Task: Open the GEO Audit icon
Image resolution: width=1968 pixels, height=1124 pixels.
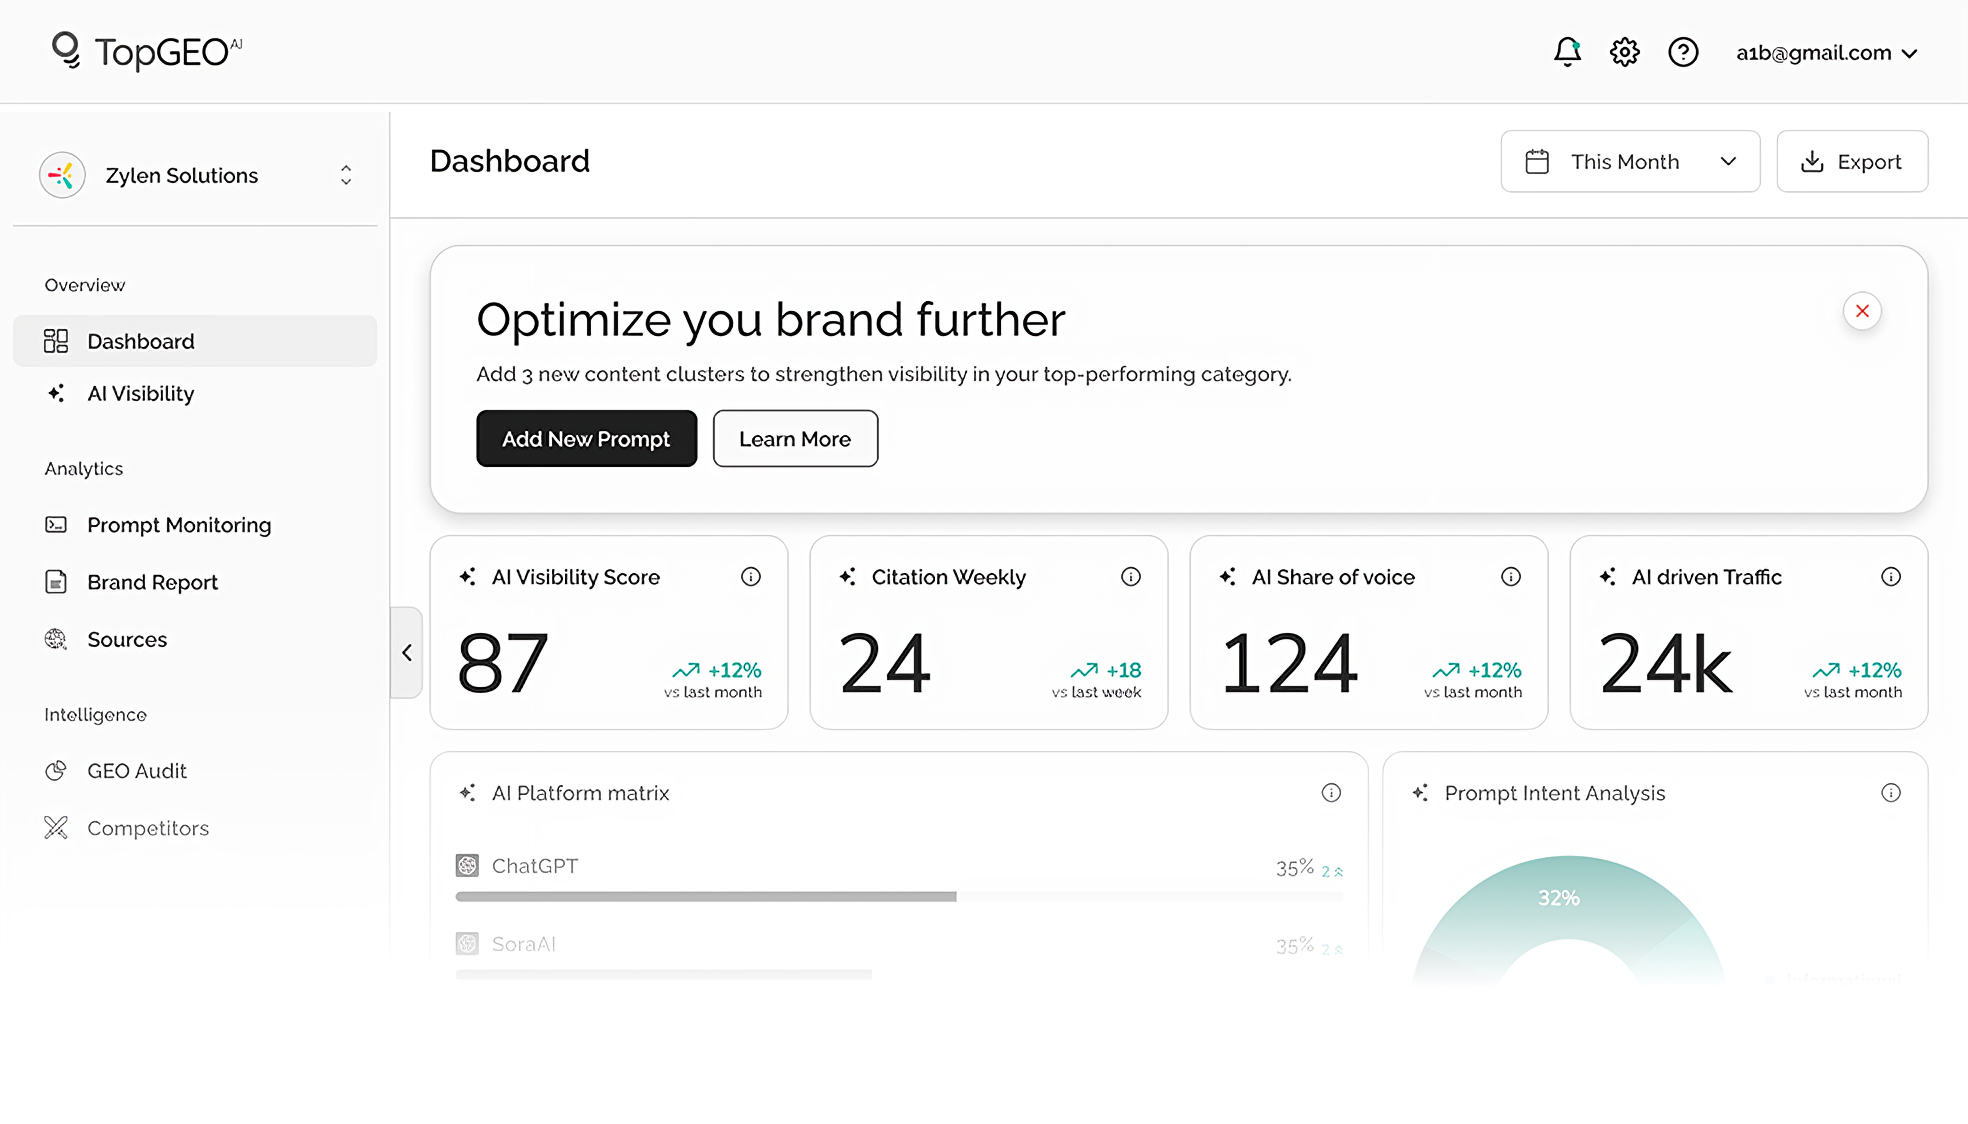Action: pos(57,770)
